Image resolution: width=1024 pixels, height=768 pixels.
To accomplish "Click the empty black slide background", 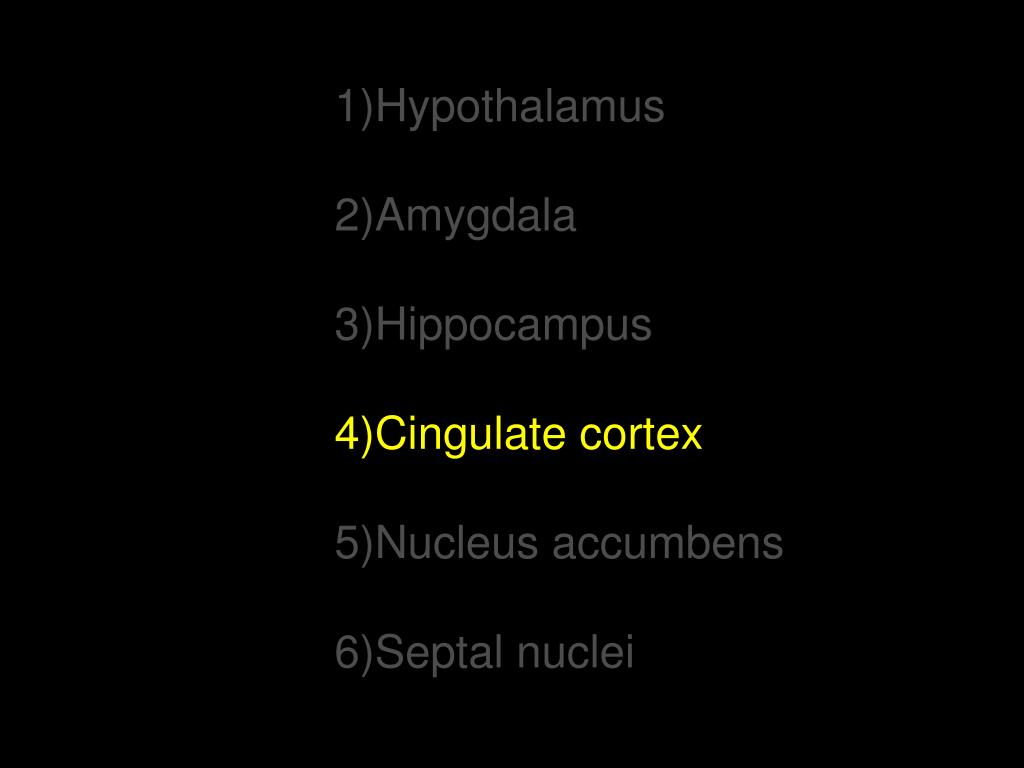I will (x=163, y=392).
